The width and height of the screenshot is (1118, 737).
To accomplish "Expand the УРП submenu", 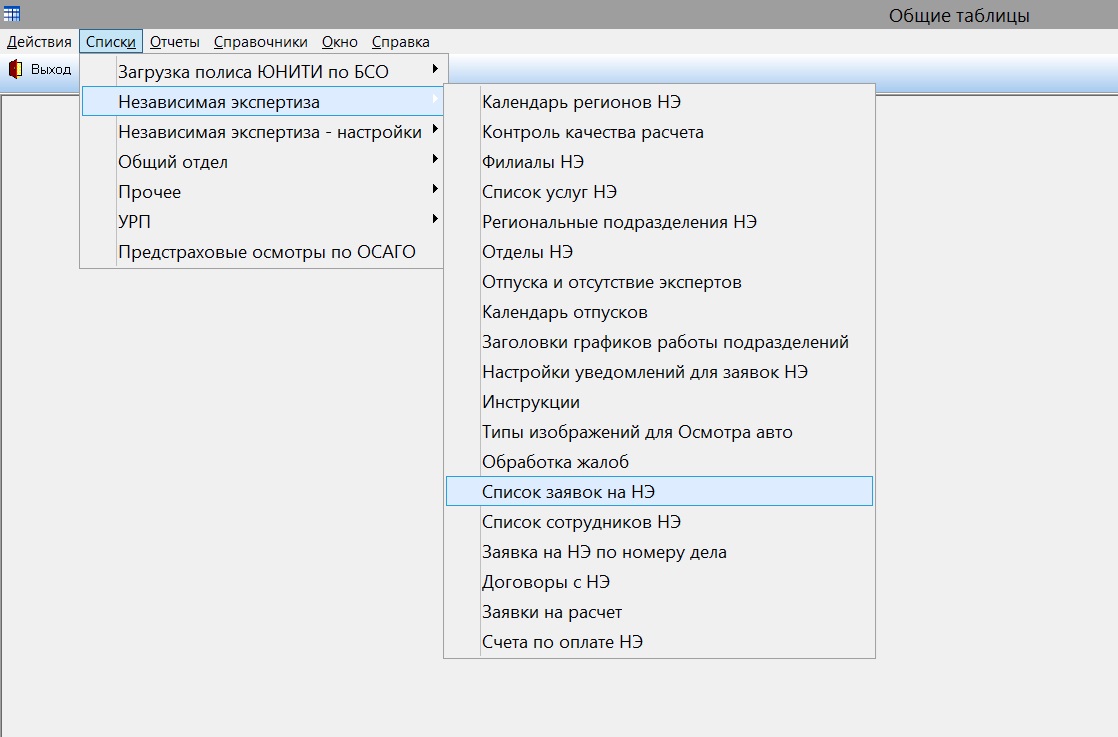I will [x=263, y=221].
